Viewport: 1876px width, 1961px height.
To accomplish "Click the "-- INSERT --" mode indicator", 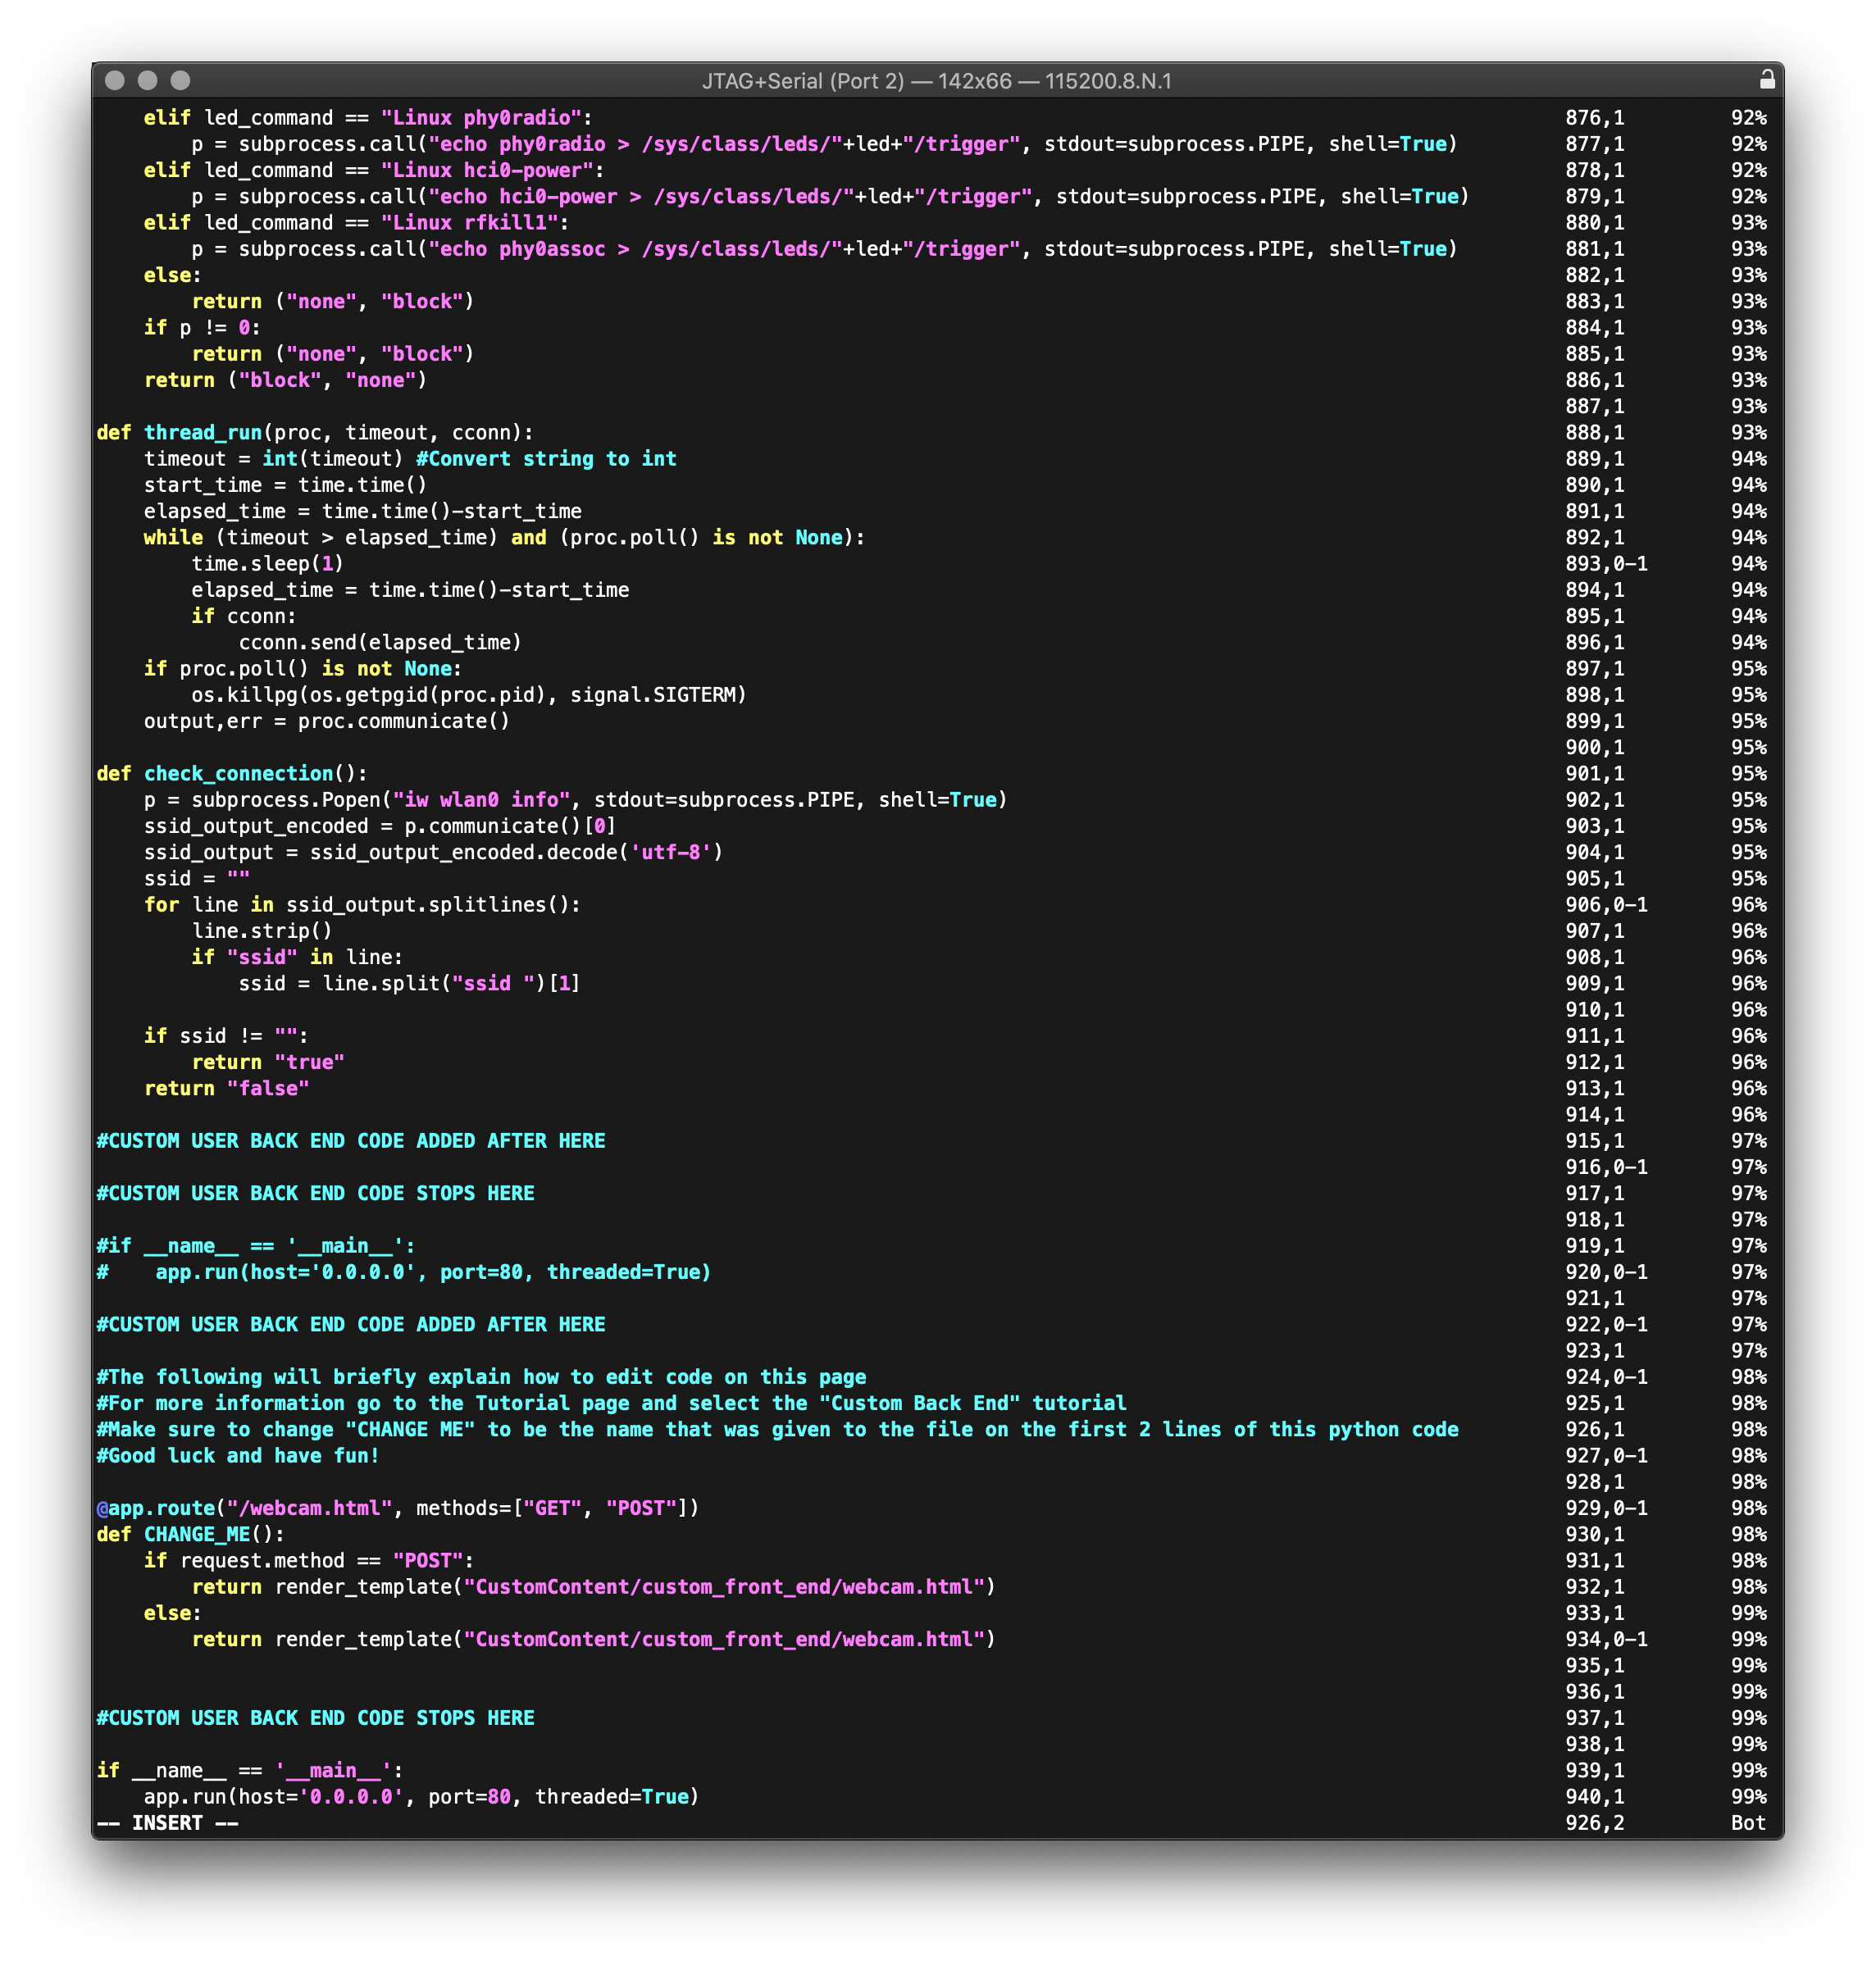I will click(x=167, y=1823).
